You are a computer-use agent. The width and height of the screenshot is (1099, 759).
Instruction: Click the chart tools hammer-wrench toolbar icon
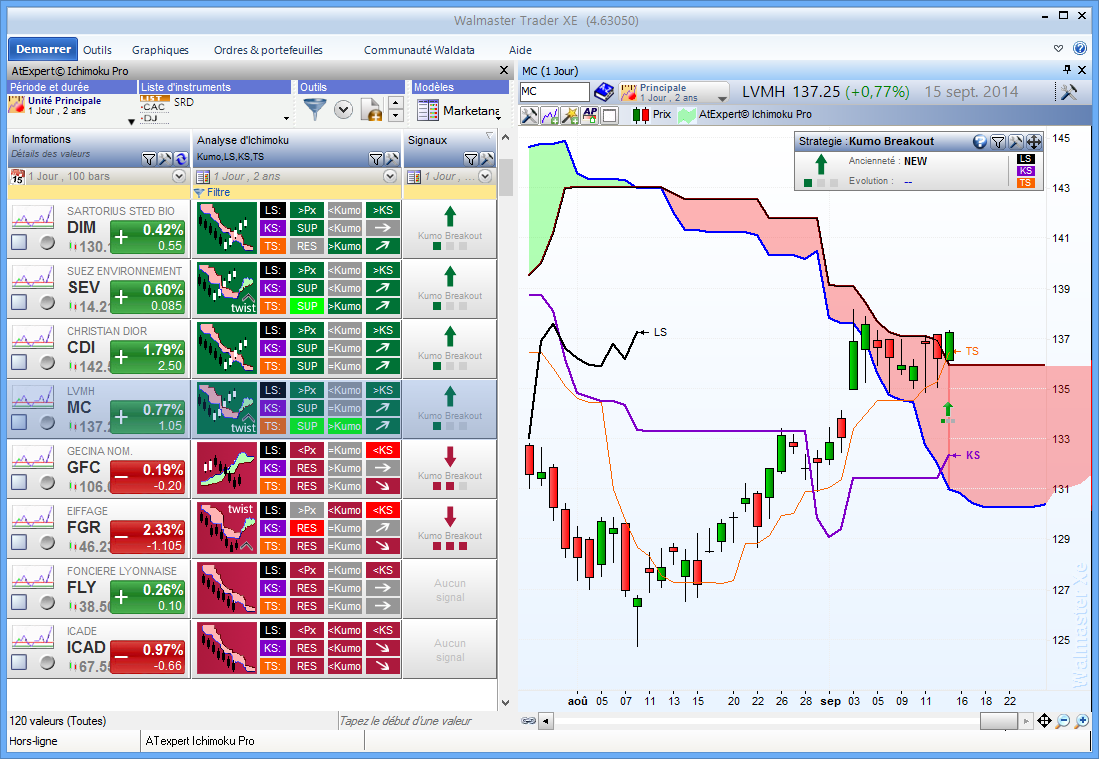(529, 115)
